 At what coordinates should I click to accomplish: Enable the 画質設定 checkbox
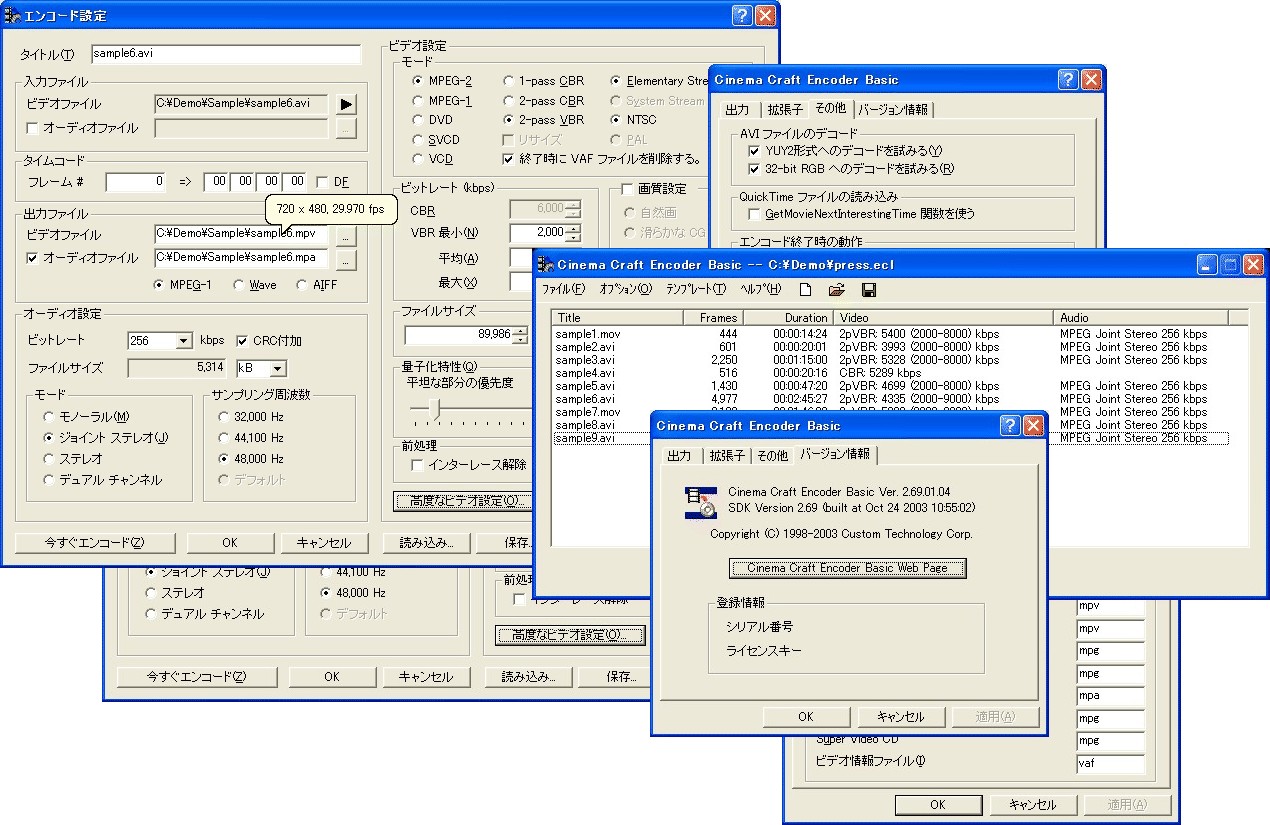pos(627,188)
